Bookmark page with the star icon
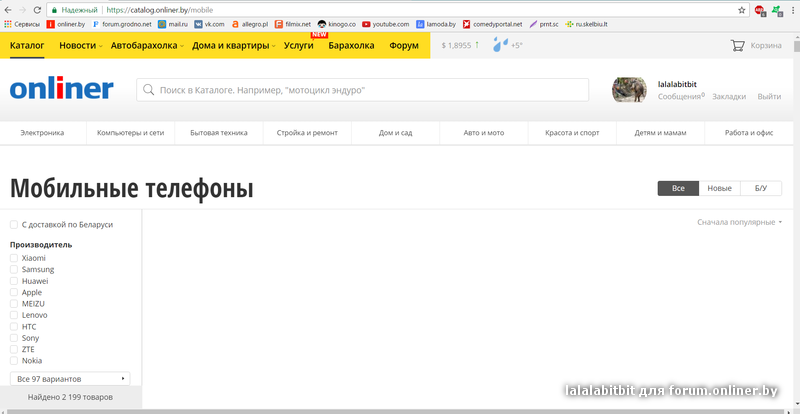Viewport: 800px width, 414px height. [741, 9]
